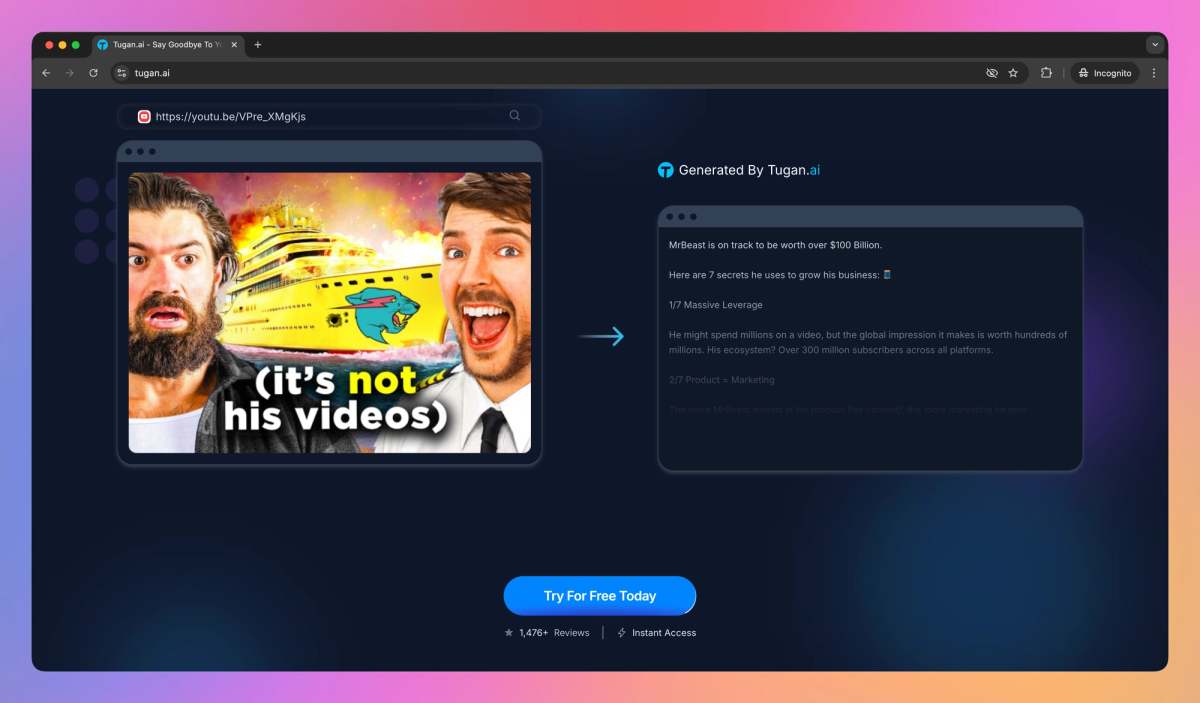Bookmark this page with the star icon
Viewport: 1200px width, 703px height.
(x=1013, y=73)
